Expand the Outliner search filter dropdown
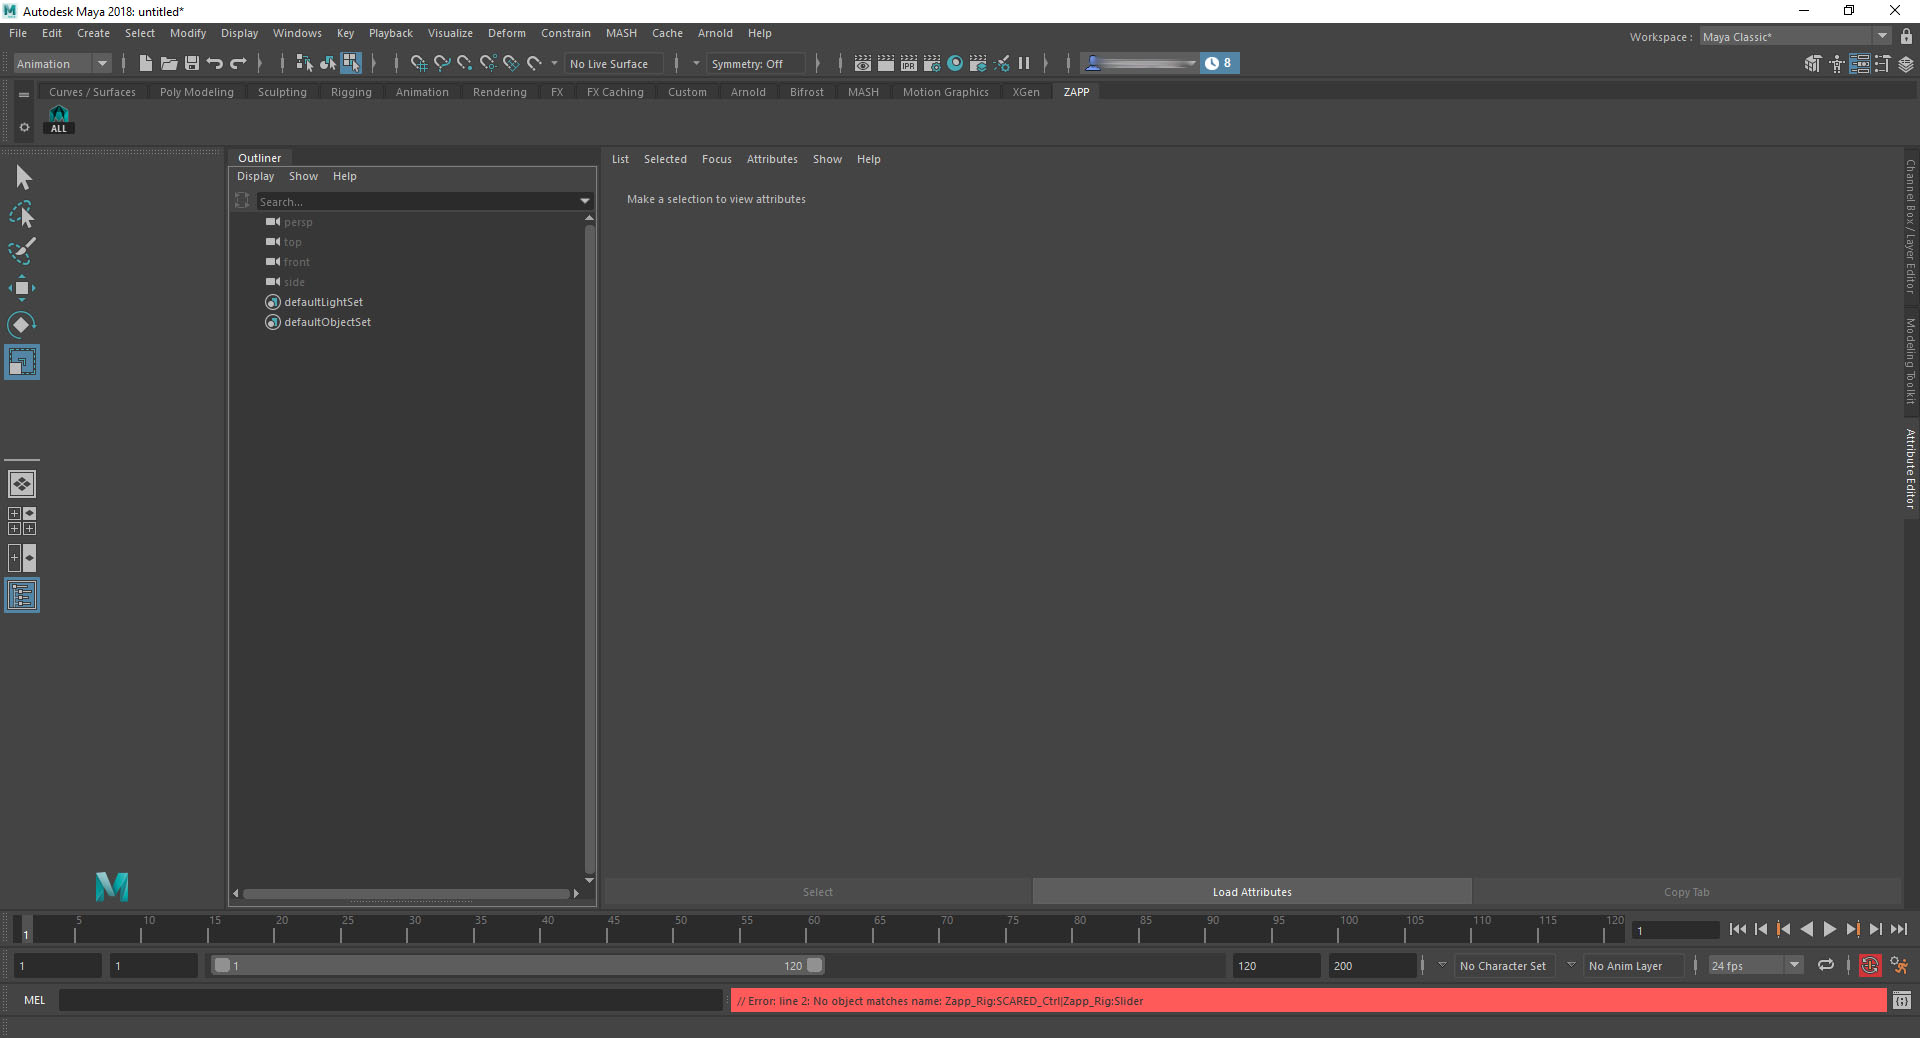 pos(585,201)
